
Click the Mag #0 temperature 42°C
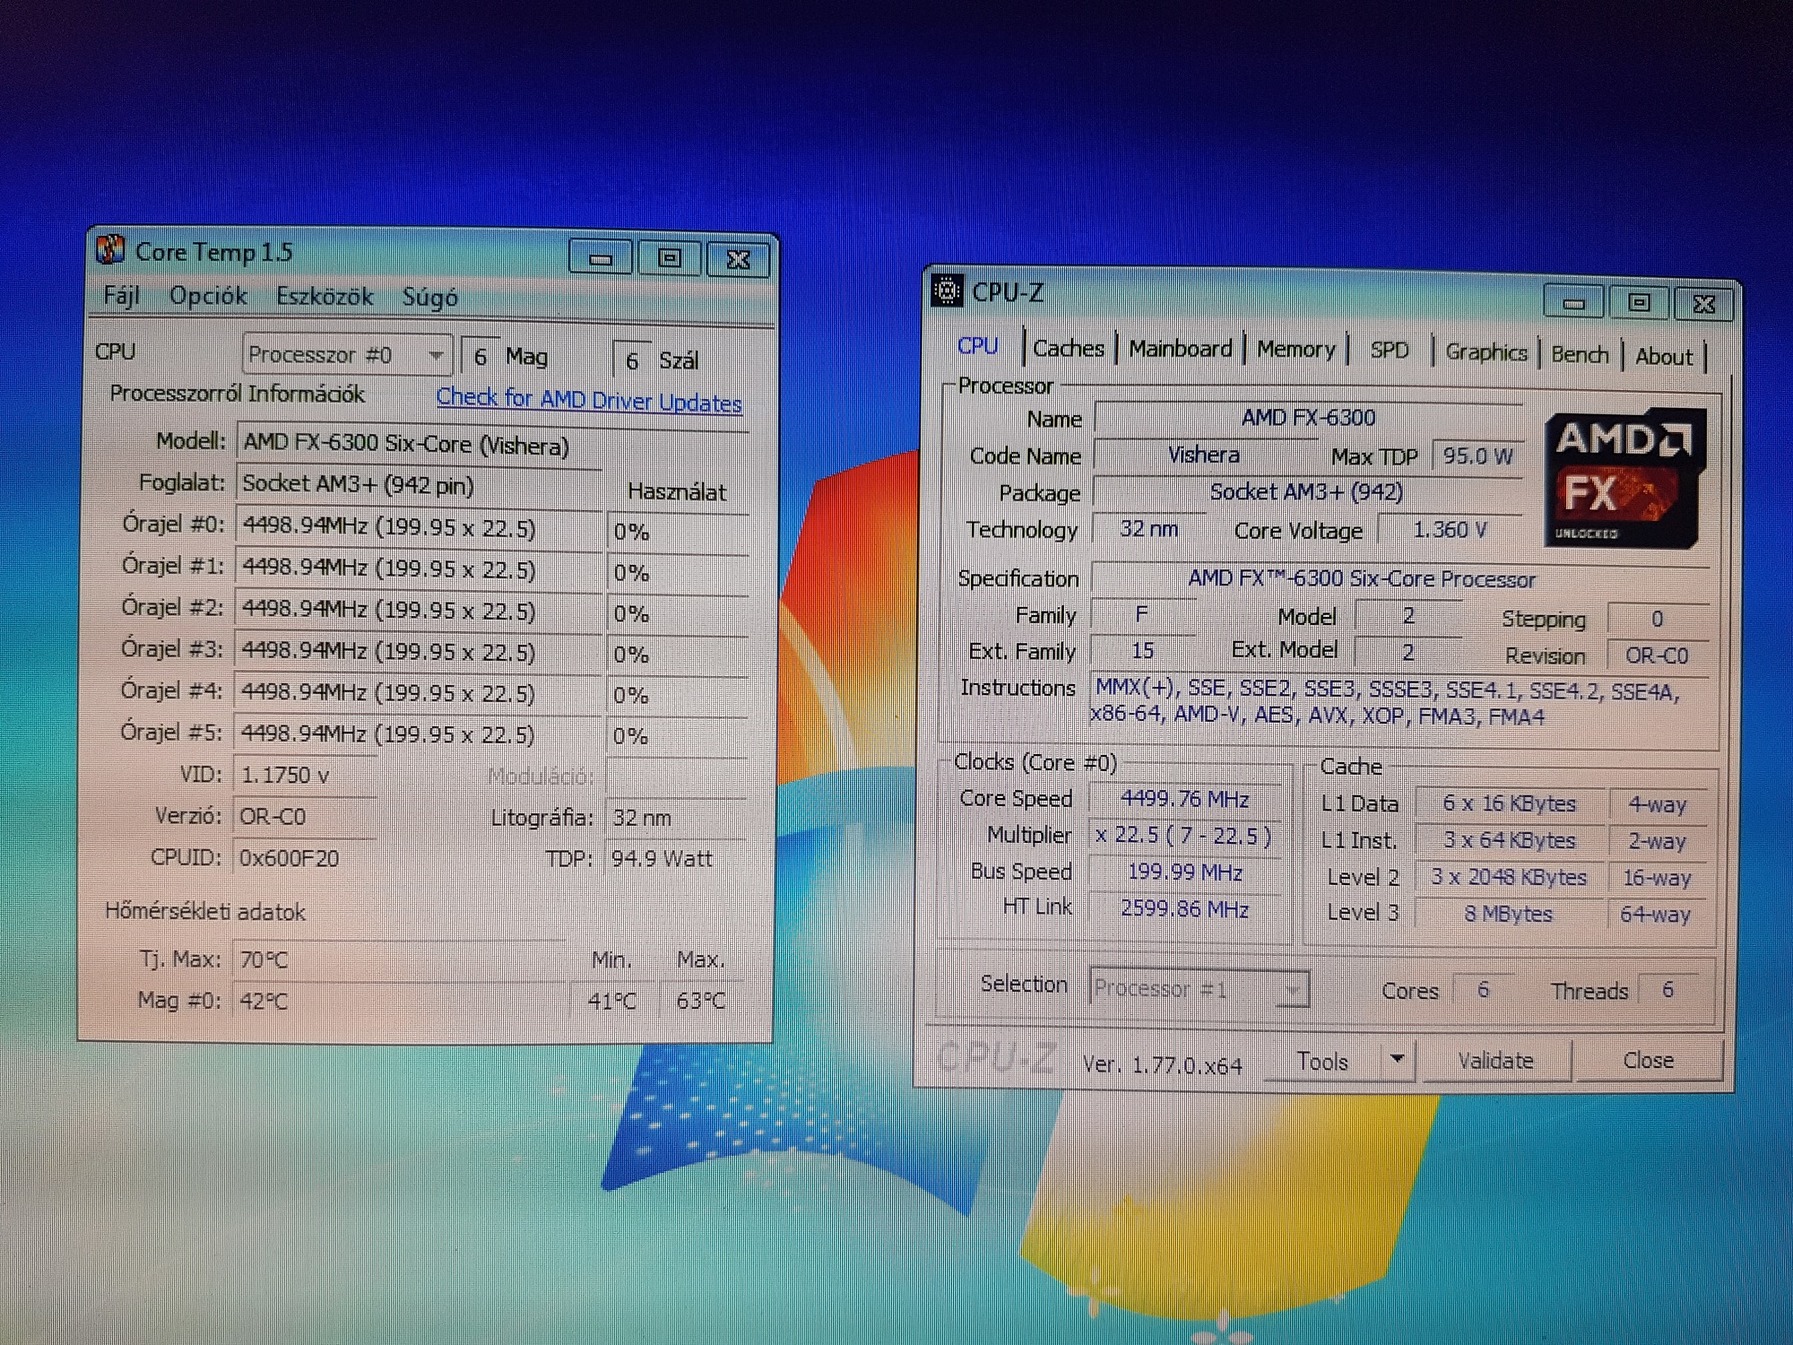click(398, 1001)
